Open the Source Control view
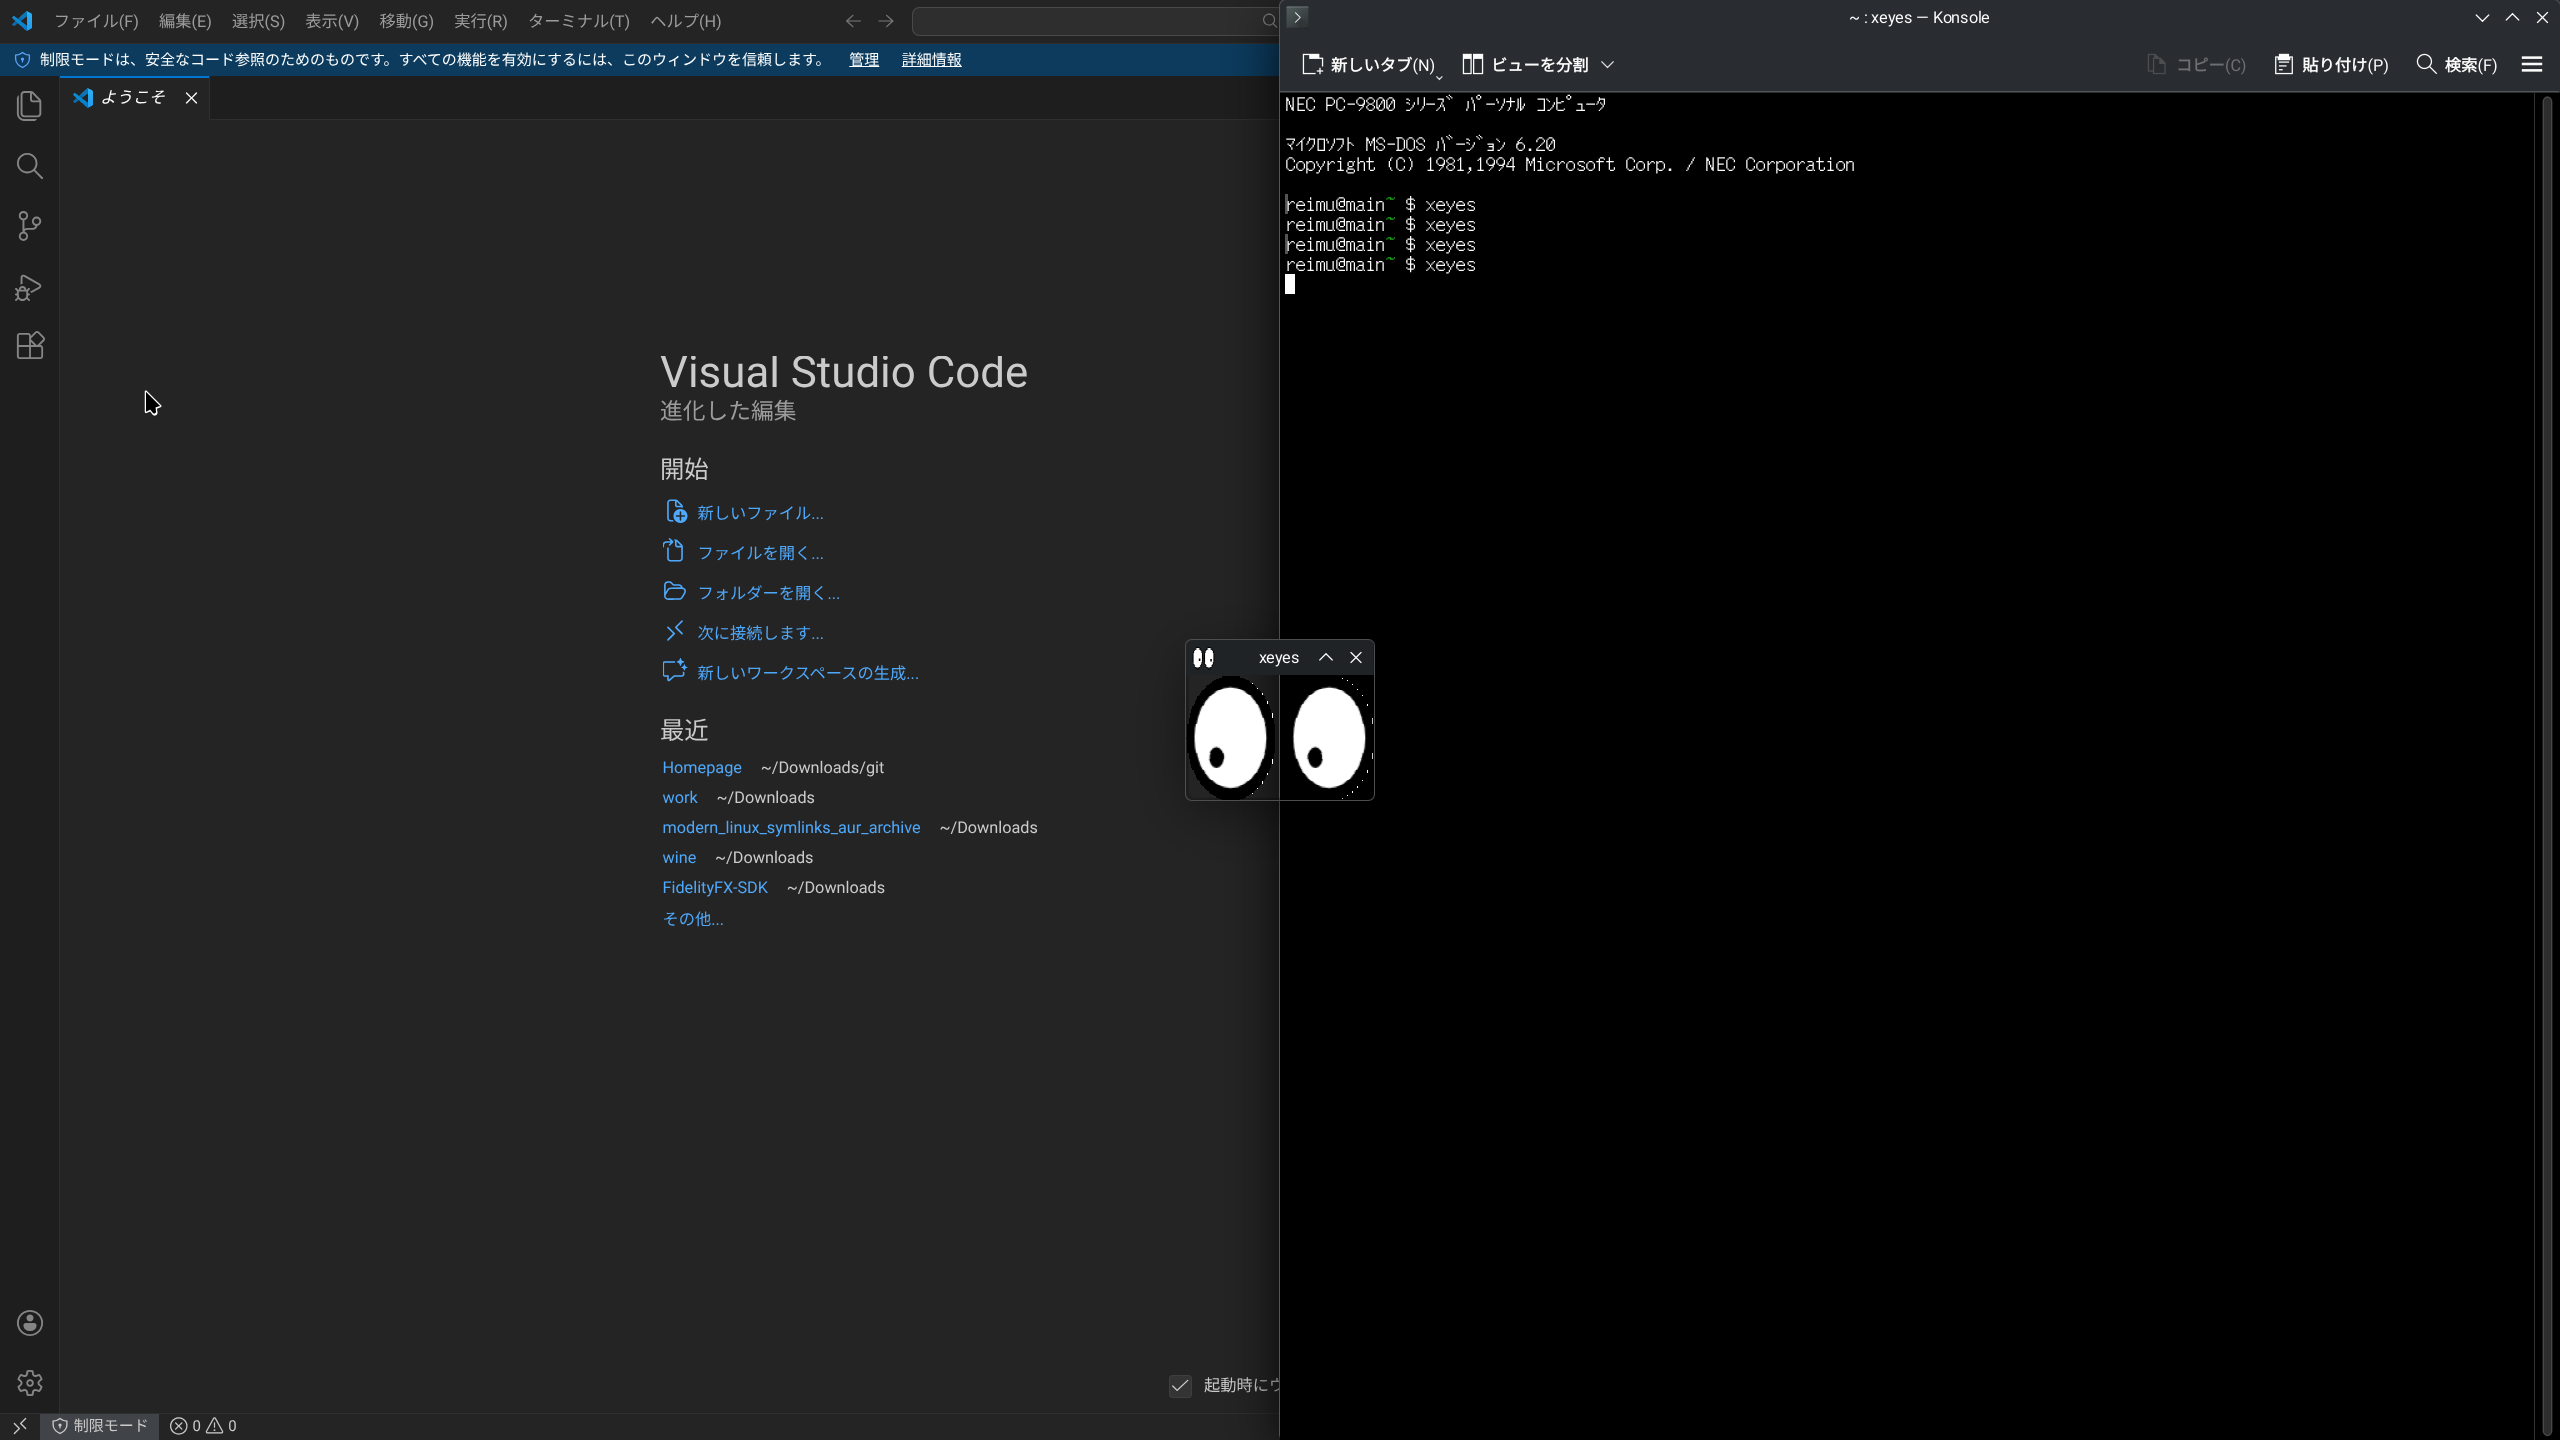The image size is (2560, 1440). coord(30,226)
